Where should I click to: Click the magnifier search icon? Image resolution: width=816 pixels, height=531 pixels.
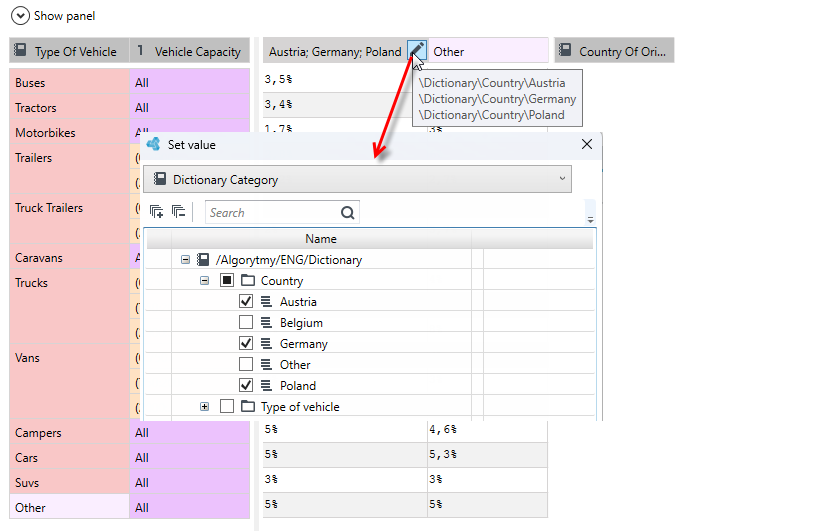(348, 212)
